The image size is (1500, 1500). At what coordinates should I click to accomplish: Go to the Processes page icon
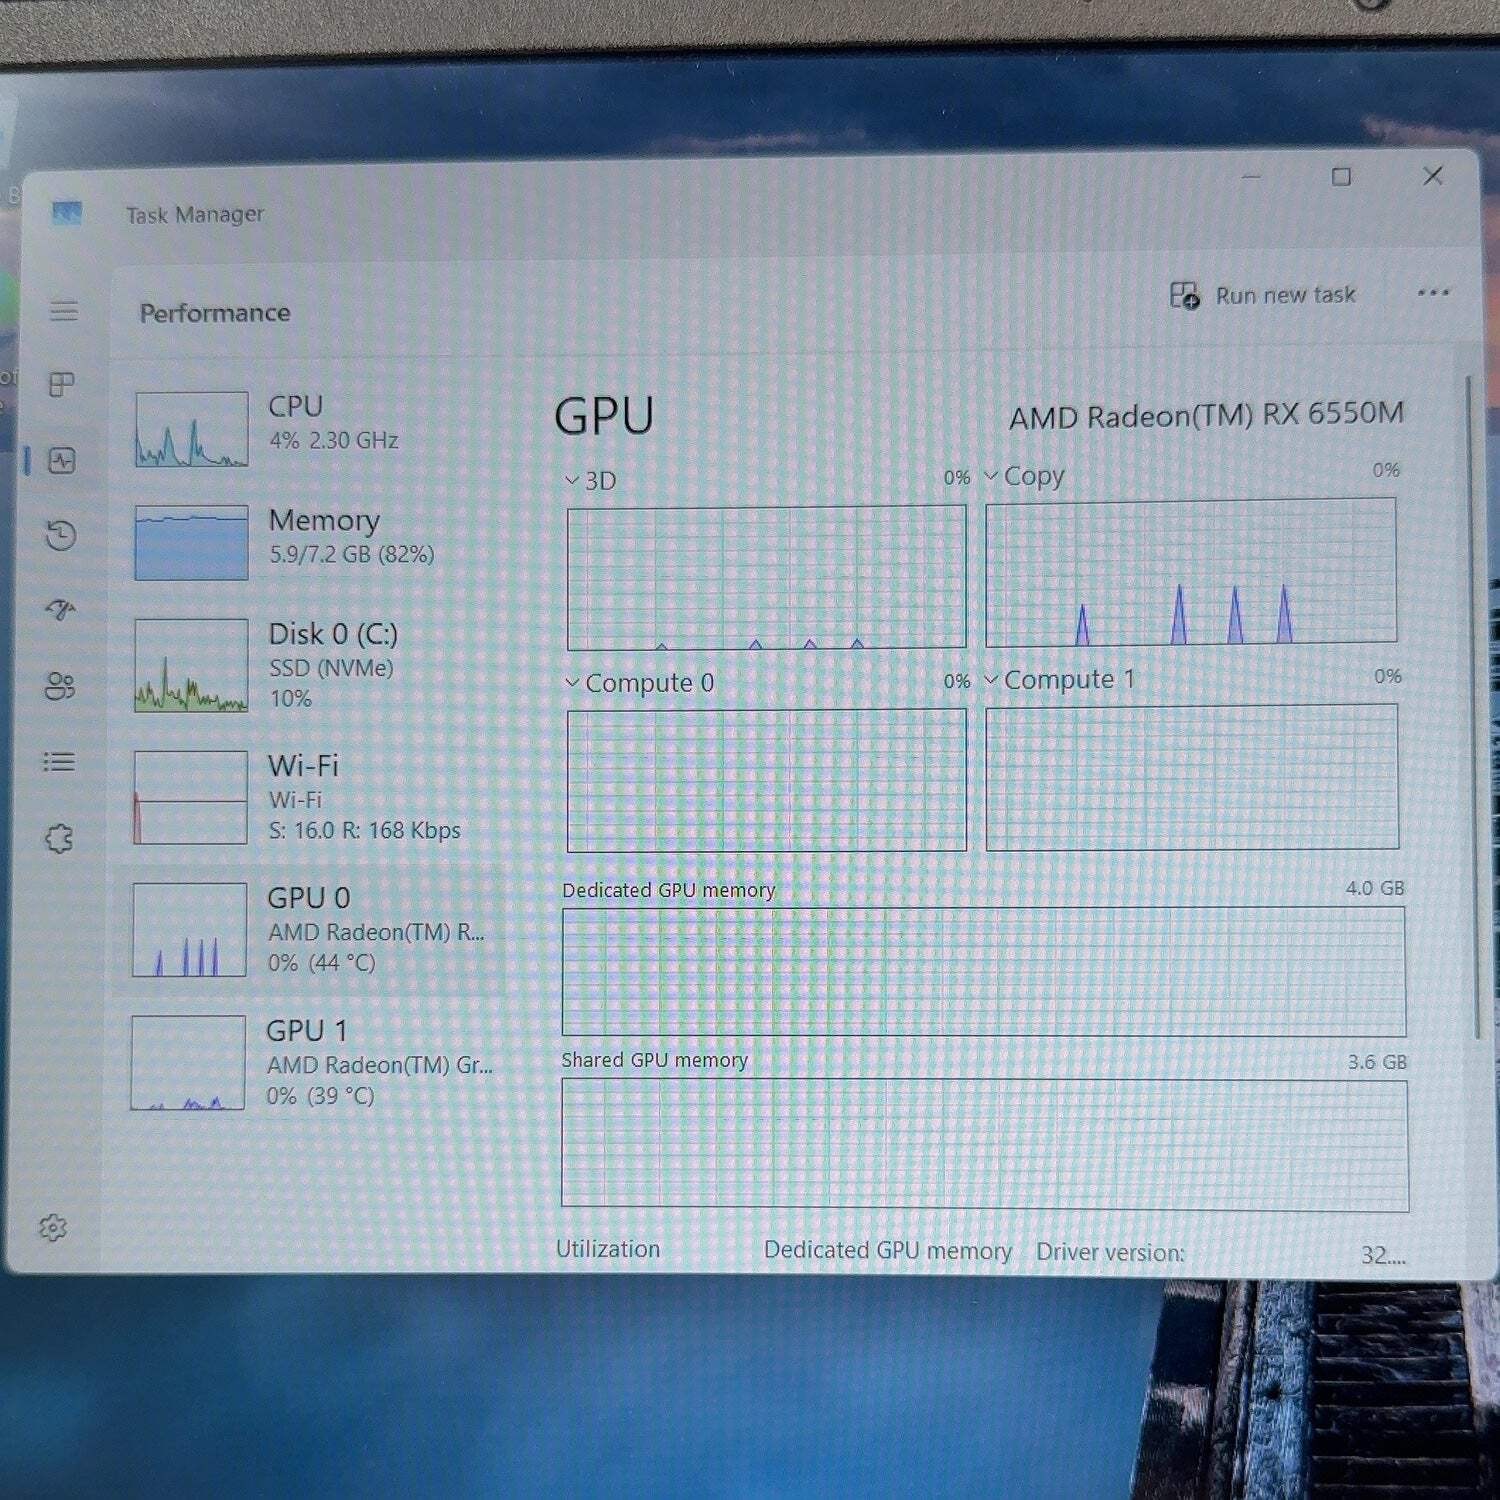[62, 384]
